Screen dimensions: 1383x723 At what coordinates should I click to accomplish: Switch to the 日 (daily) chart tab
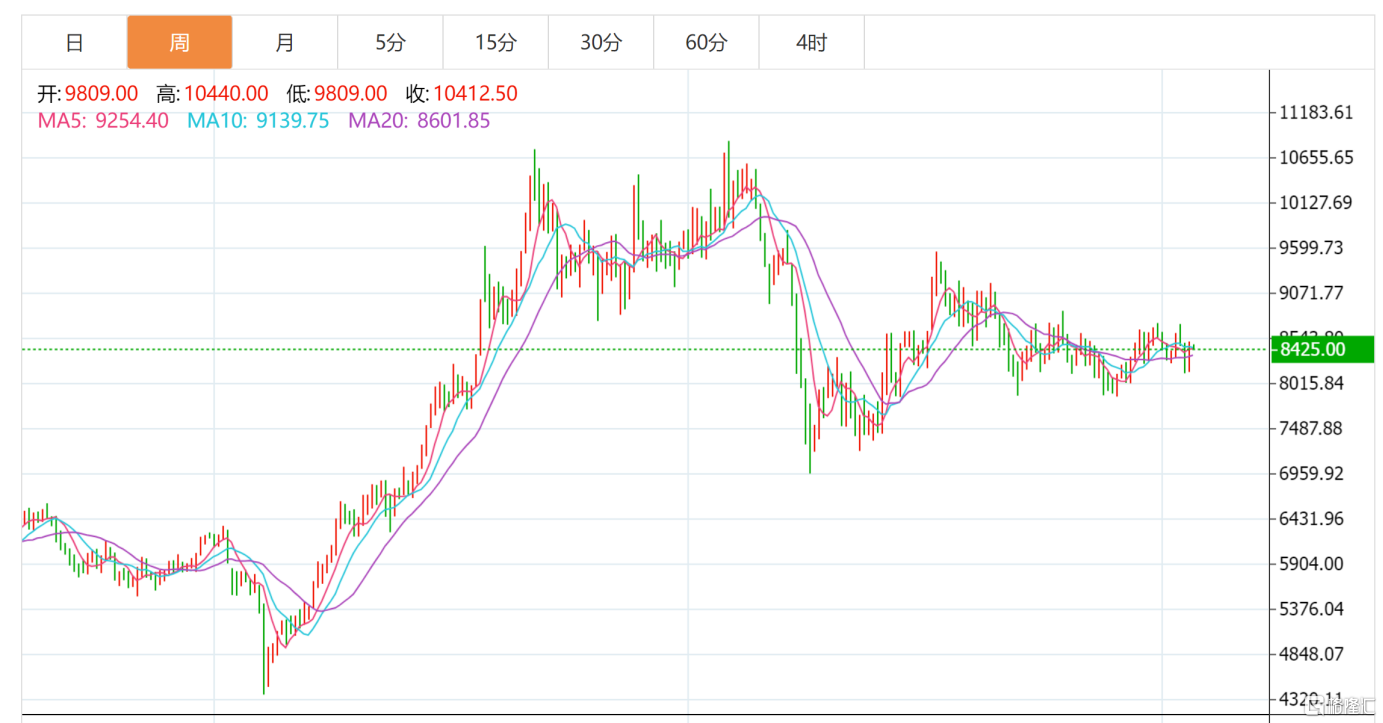coord(74,43)
